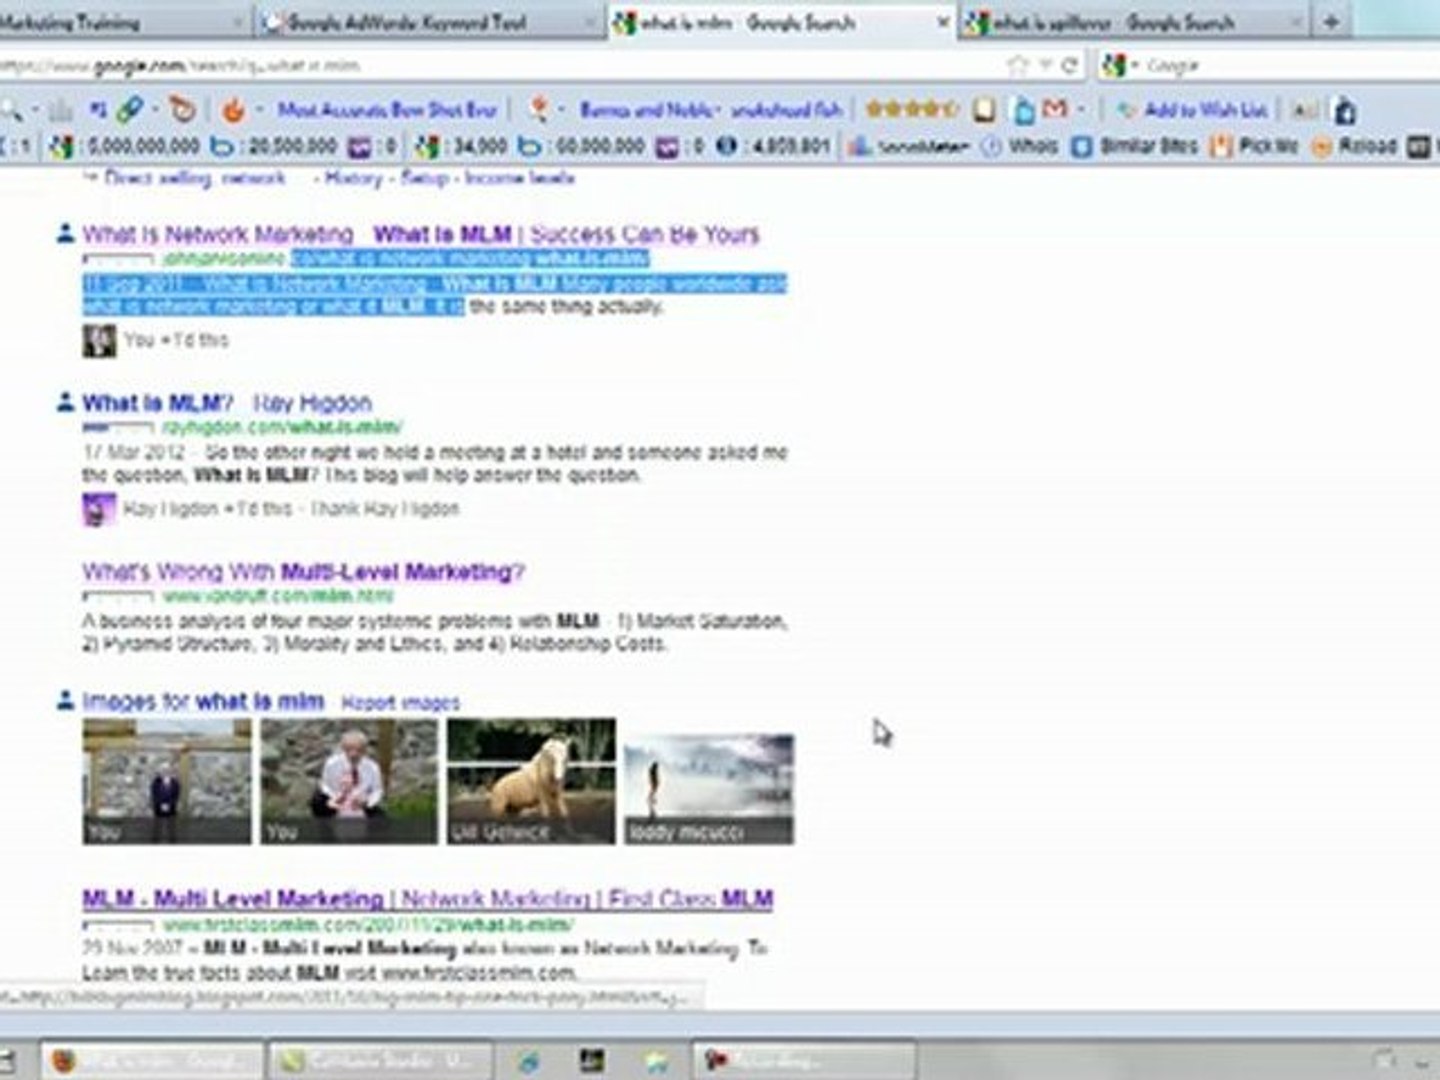Click the address bar URL field
Image resolution: width=1440 pixels, height=1080 pixels.
500,66
